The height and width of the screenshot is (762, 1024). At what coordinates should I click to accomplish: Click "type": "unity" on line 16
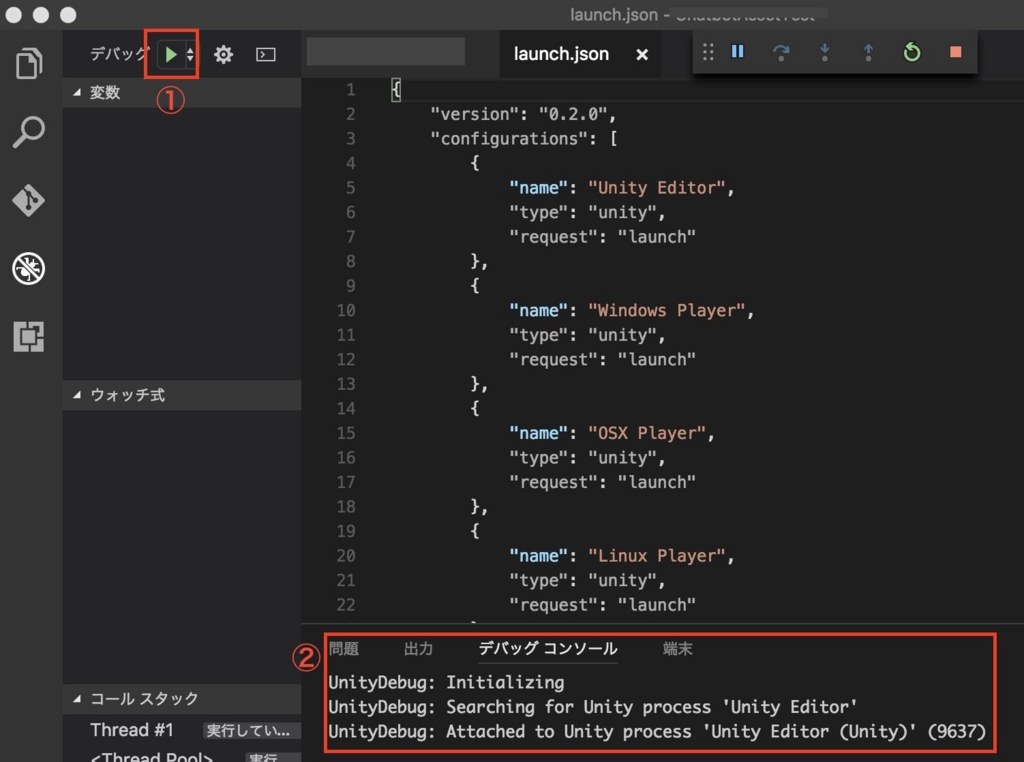(587, 458)
